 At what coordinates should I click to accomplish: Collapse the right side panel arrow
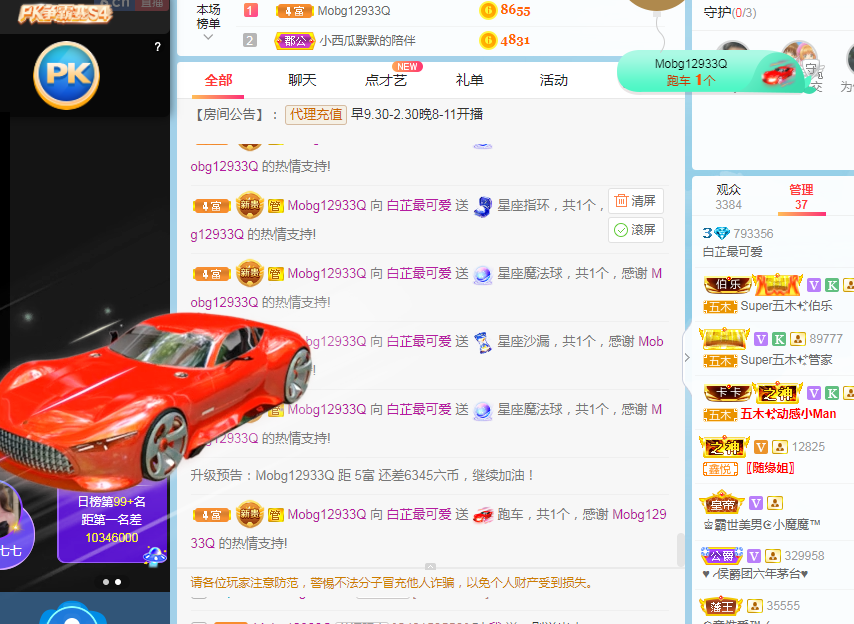pyautogui.click(x=687, y=358)
